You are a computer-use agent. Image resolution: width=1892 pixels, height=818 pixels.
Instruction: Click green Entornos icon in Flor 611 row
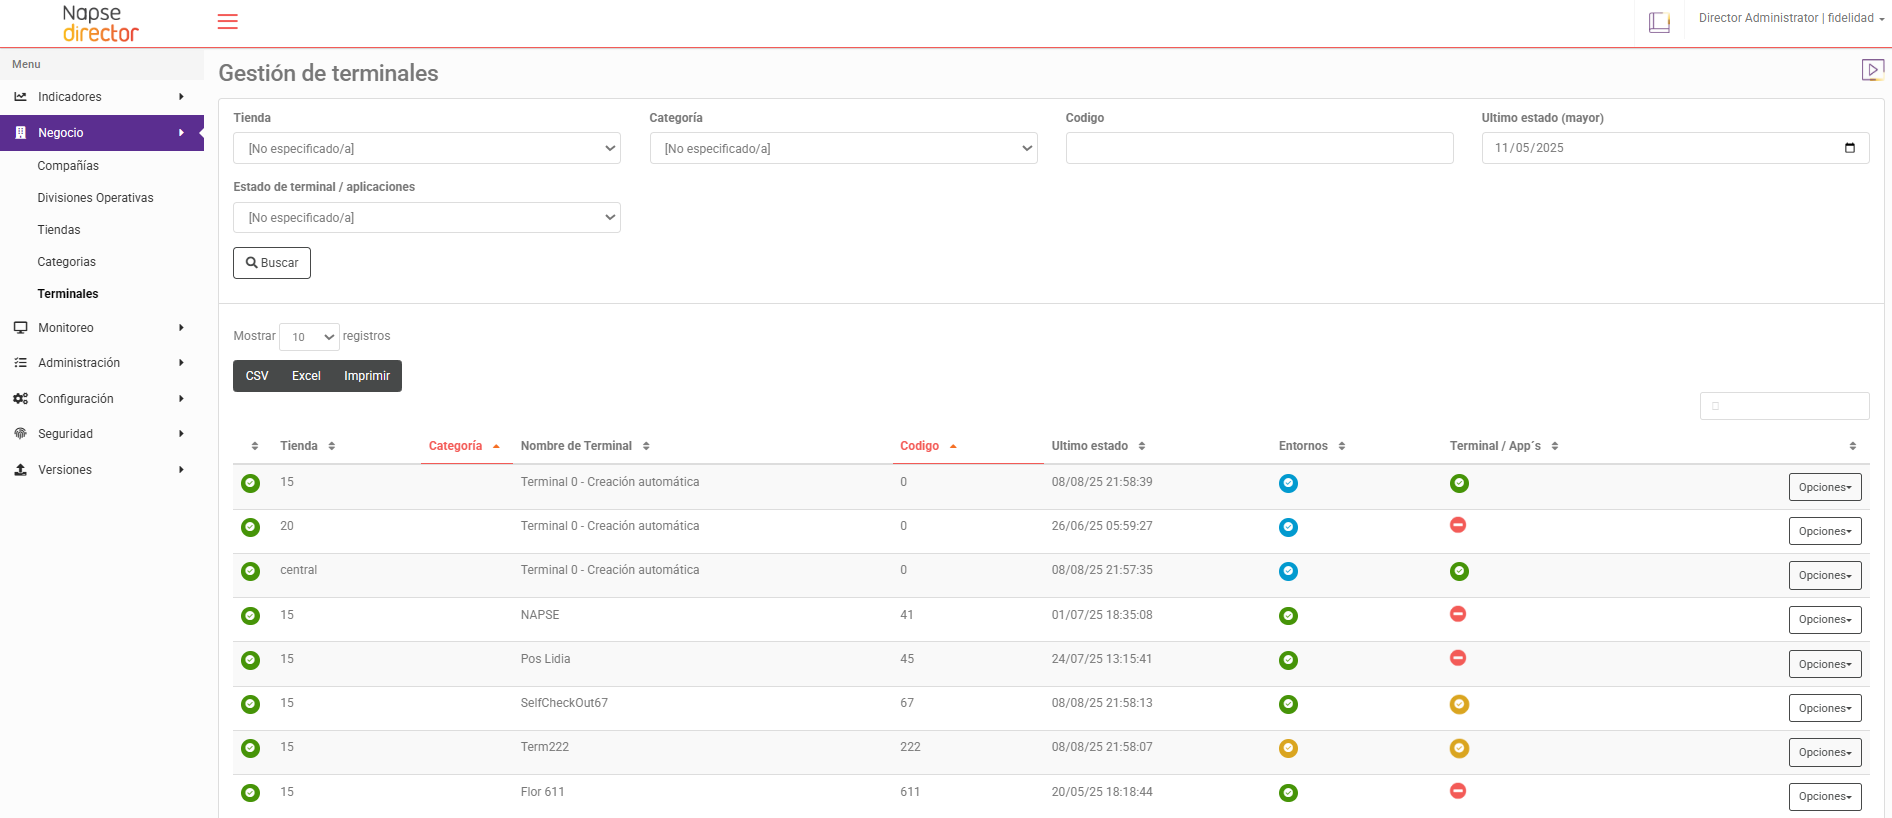click(x=1288, y=793)
